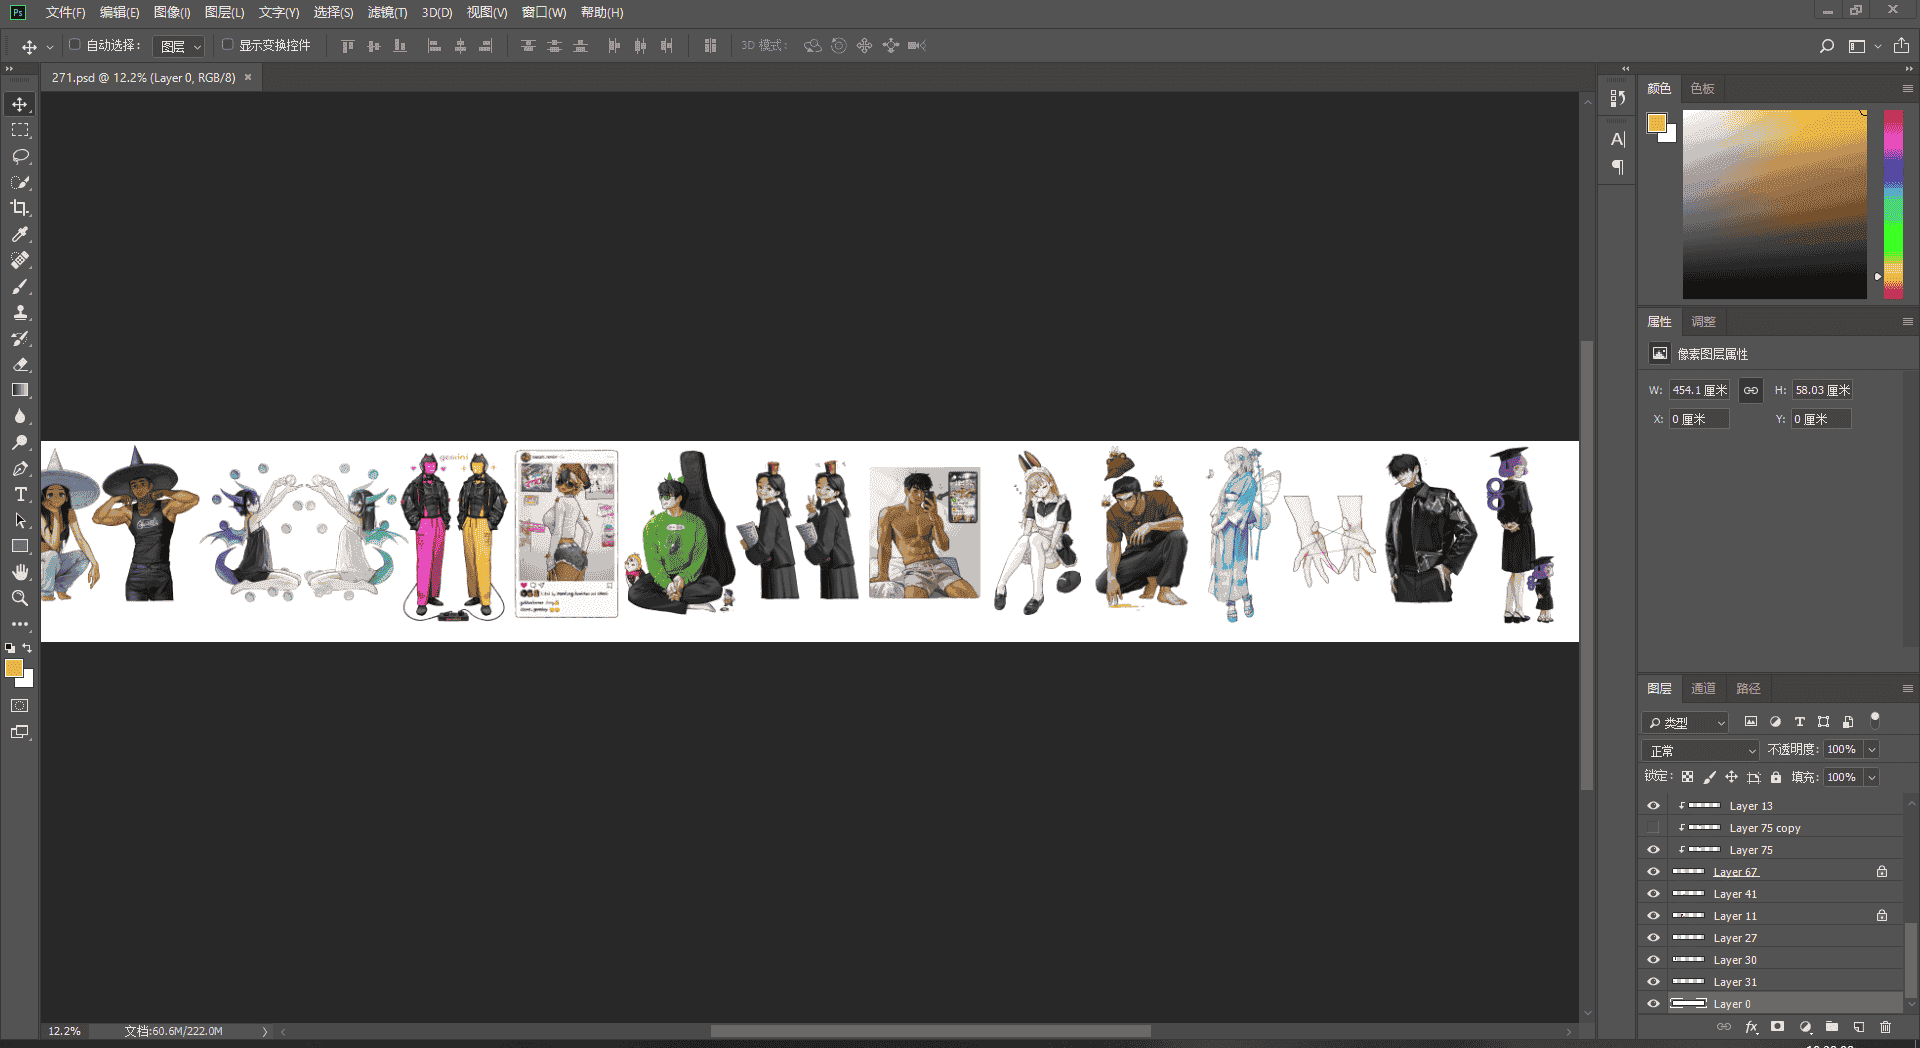Show the hidden Layer 75 copy

[1653, 828]
